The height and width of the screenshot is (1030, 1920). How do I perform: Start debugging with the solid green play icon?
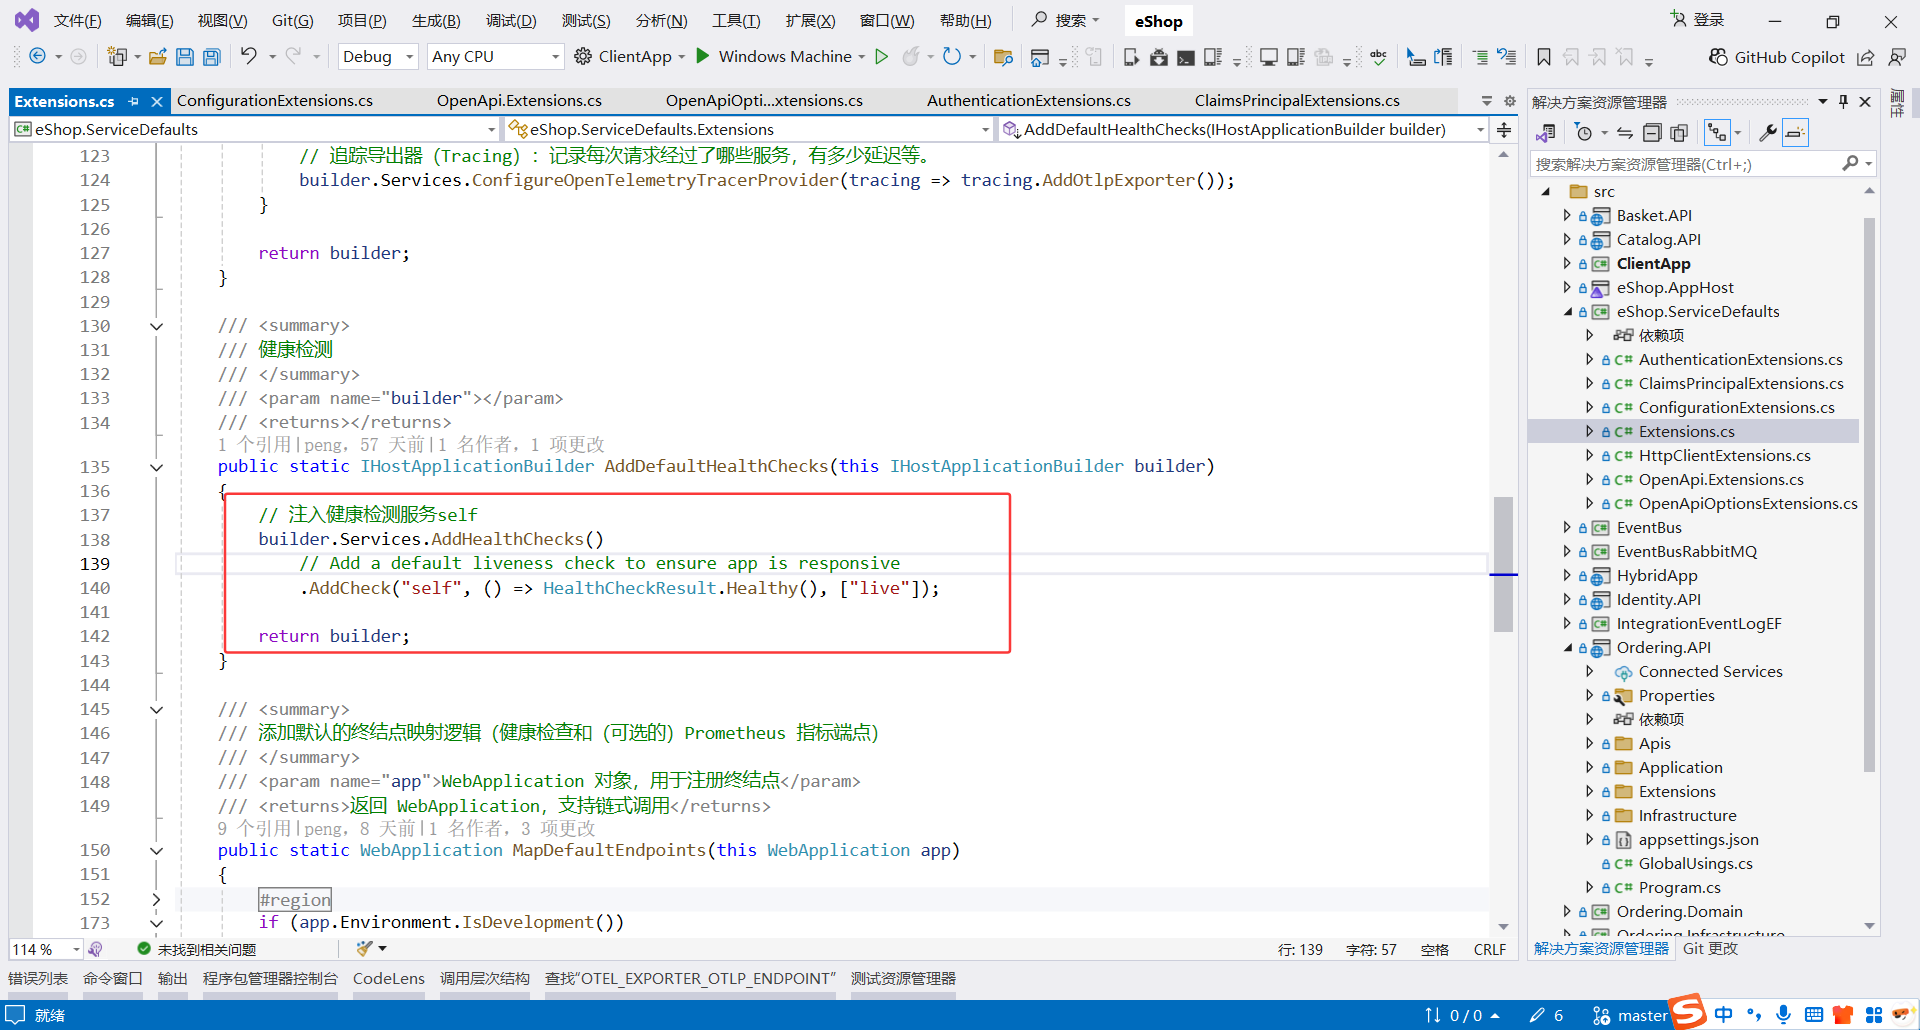point(703,56)
